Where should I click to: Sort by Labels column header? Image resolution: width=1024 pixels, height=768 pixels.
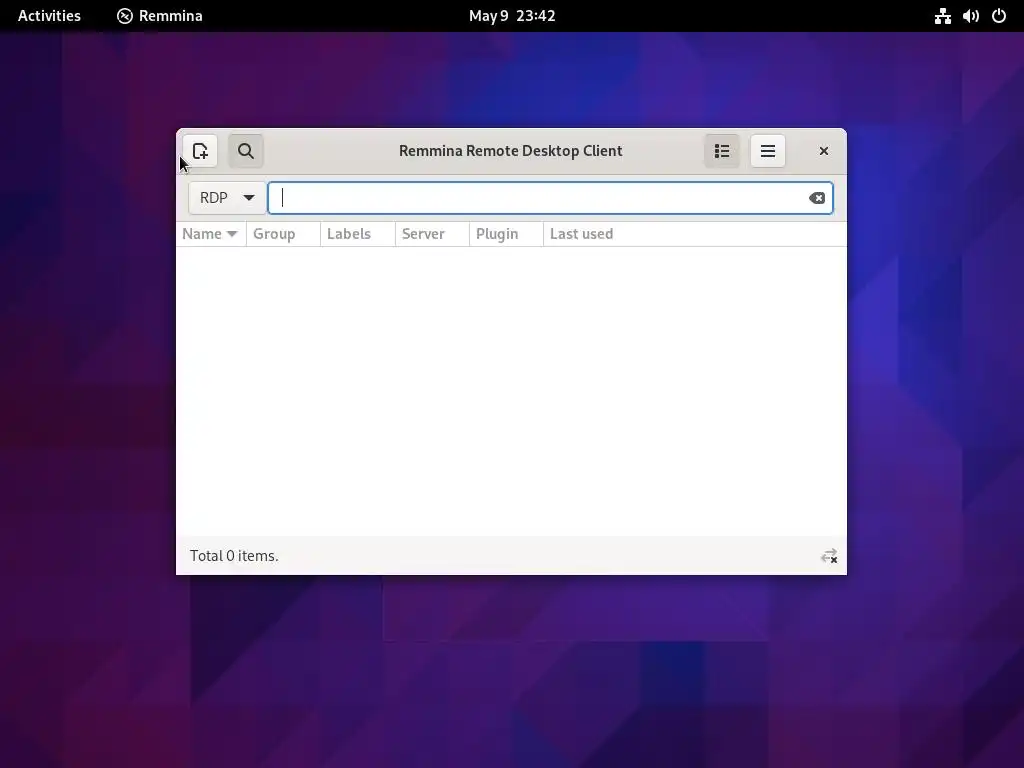(x=357, y=234)
